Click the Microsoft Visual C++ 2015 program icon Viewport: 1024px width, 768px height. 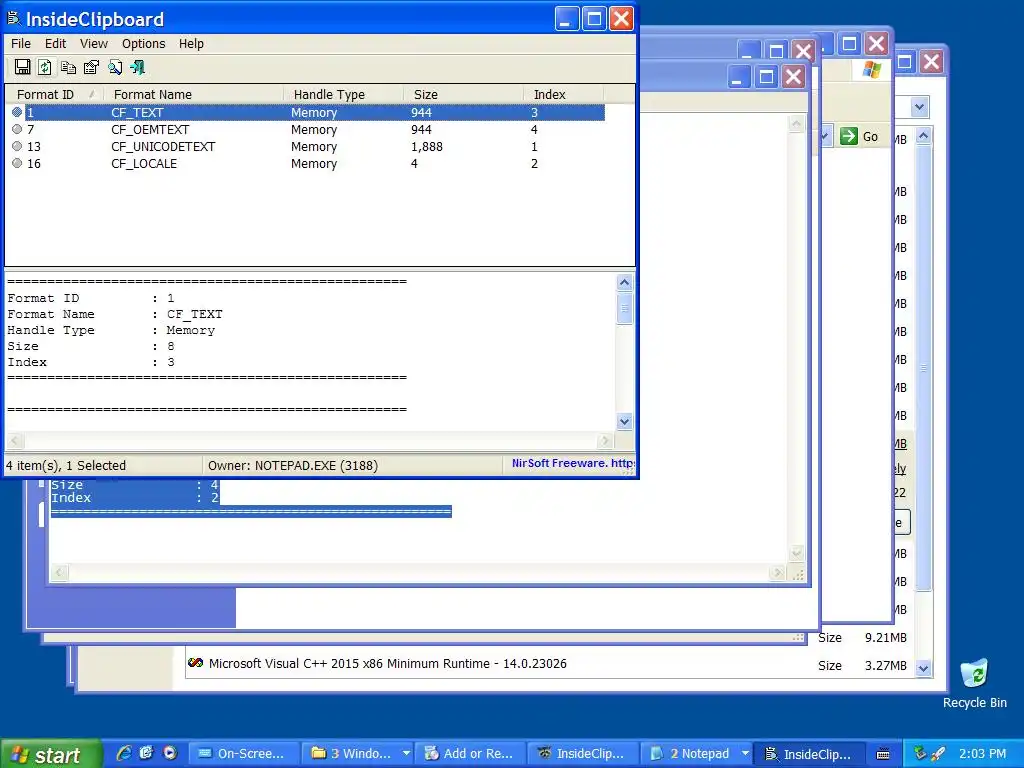(195, 663)
